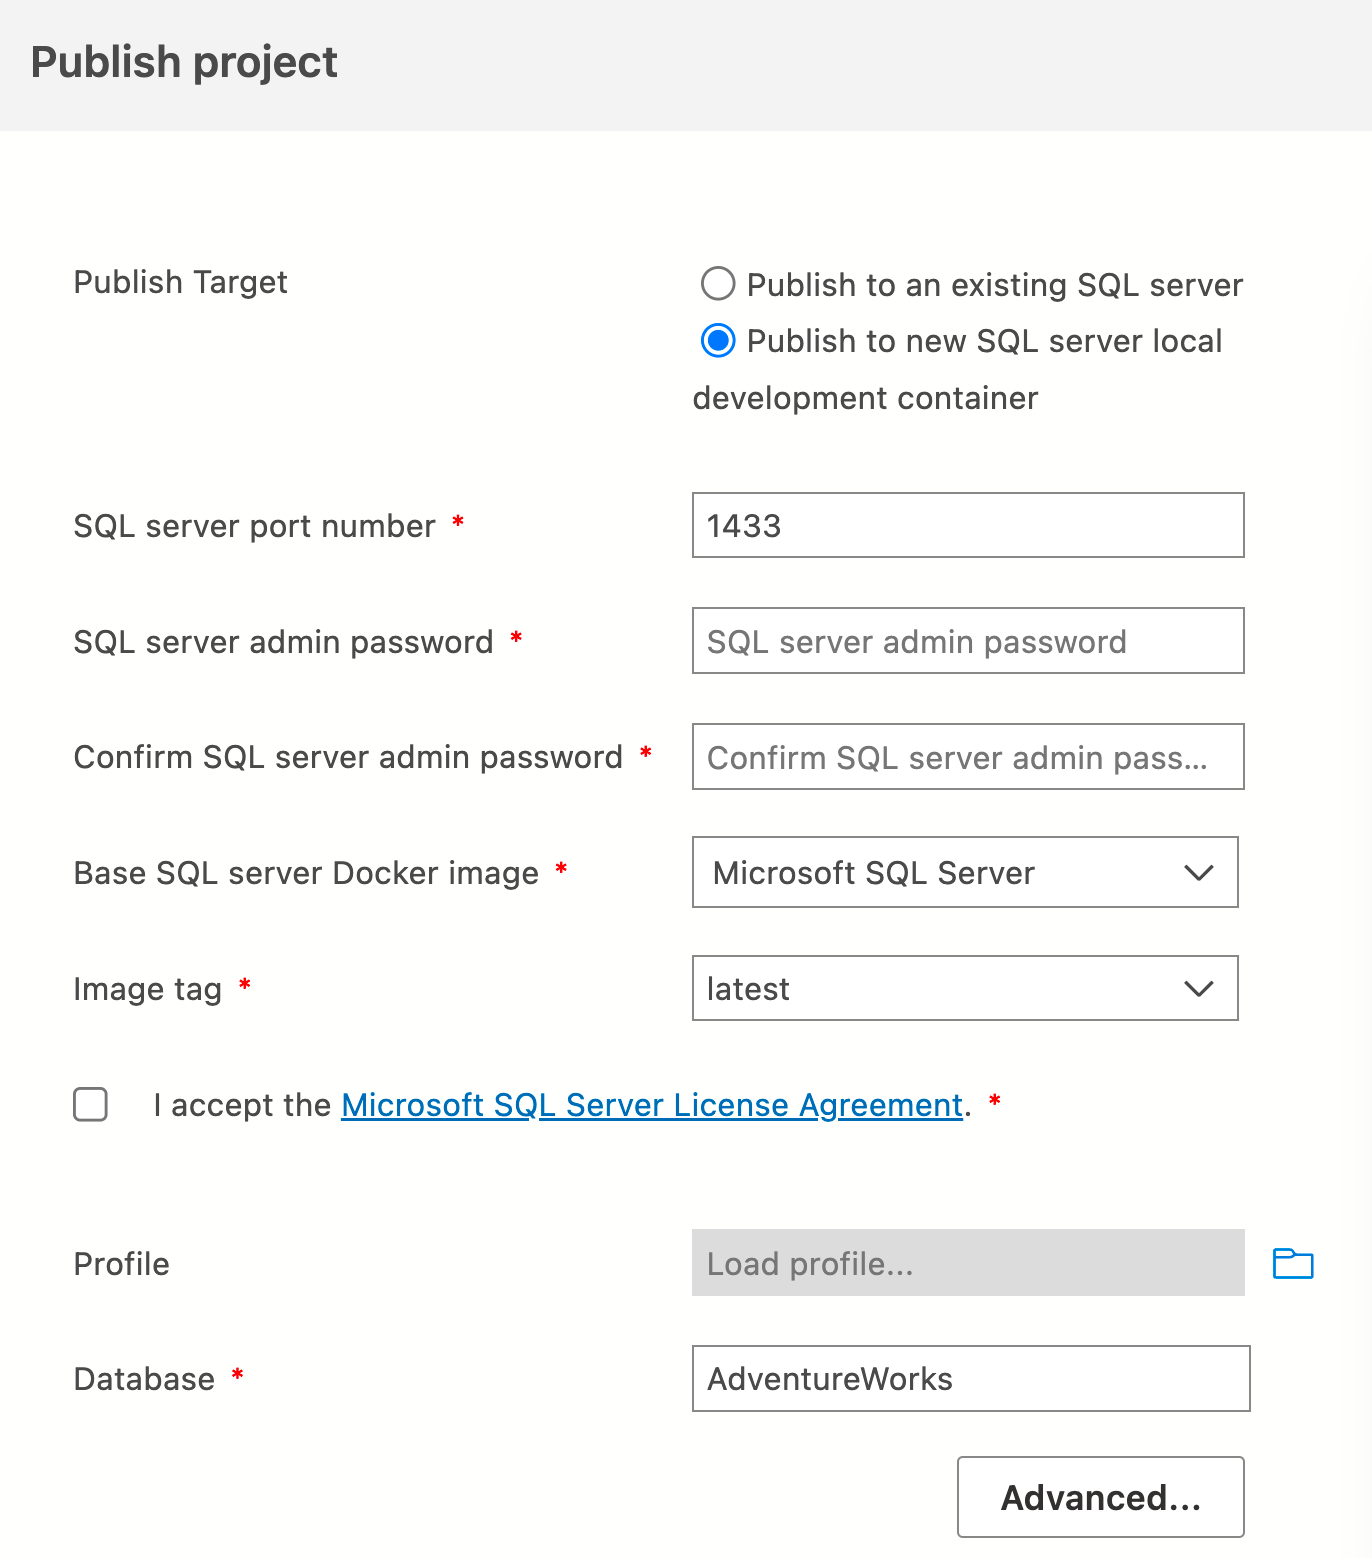Open the Image tag dropdown
The width and height of the screenshot is (1372, 1558).
(x=965, y=988)
